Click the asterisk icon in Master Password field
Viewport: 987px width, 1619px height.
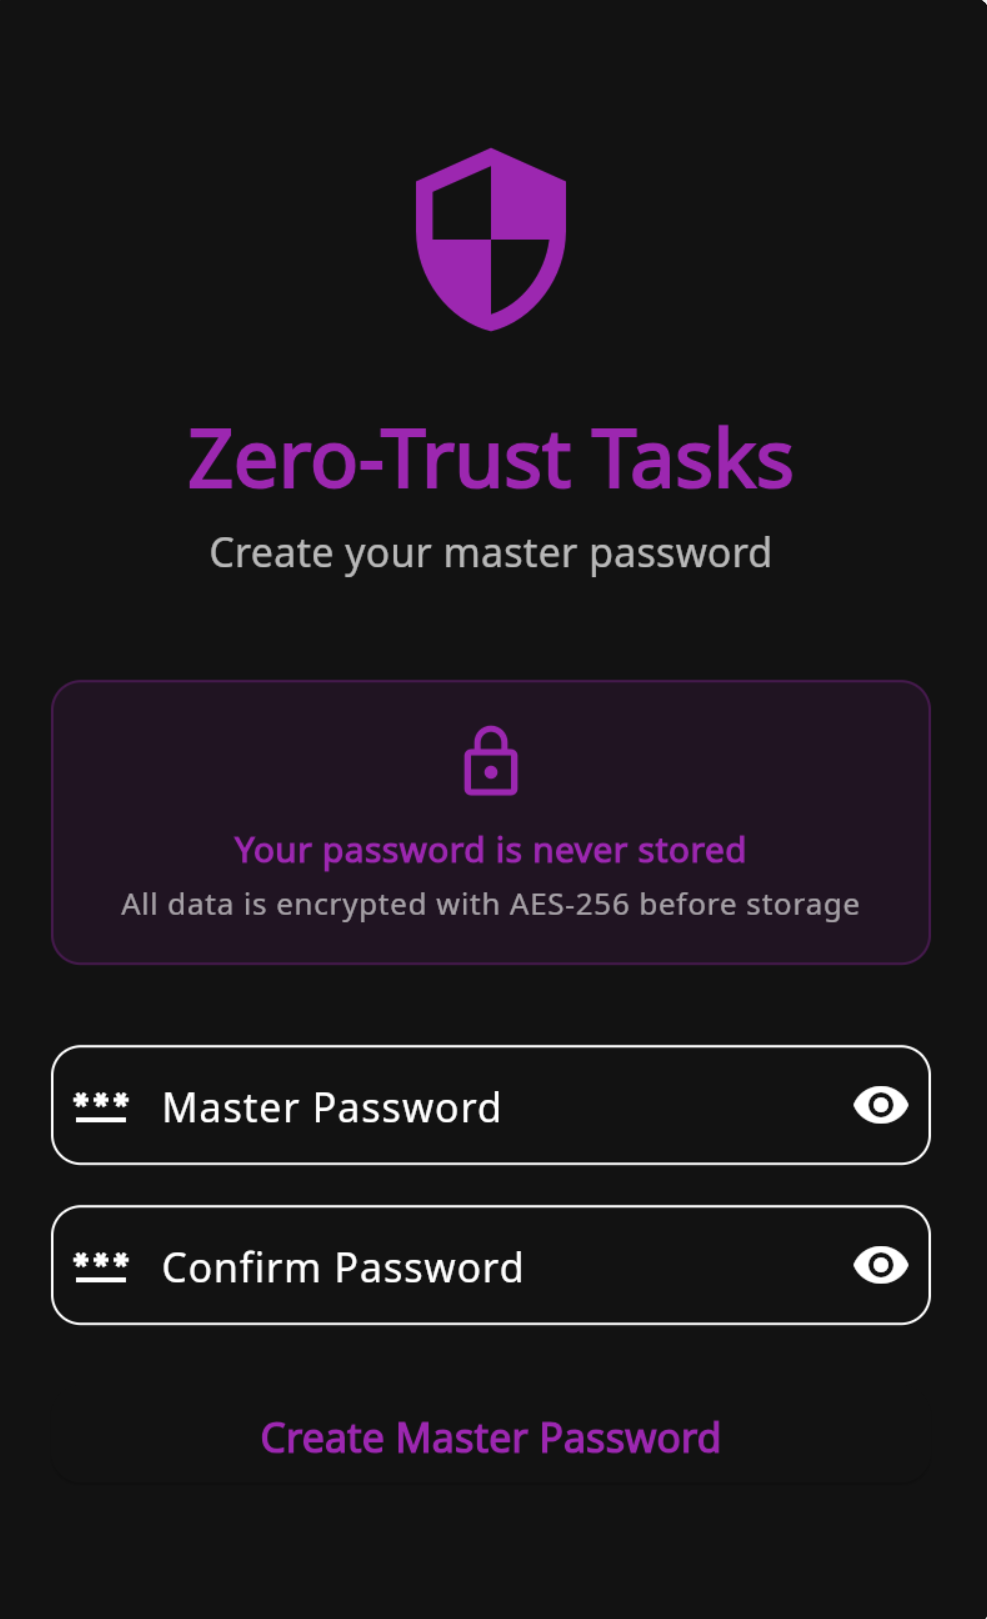tap(101, 1106)
